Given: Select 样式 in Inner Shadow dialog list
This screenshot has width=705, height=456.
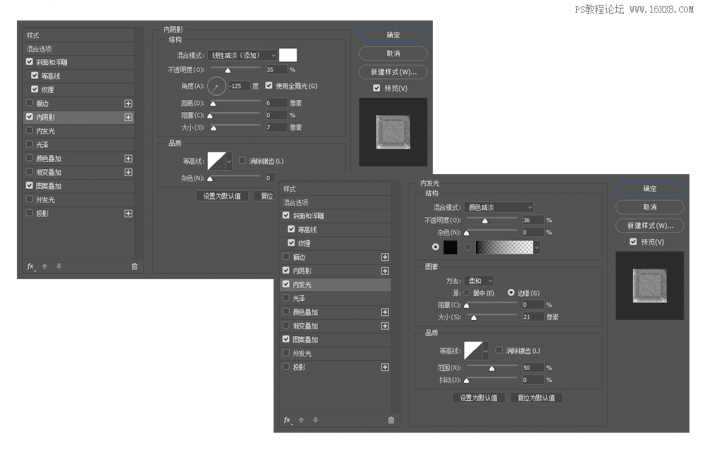Looking at the screenshot, I should [x=79, y=35].
